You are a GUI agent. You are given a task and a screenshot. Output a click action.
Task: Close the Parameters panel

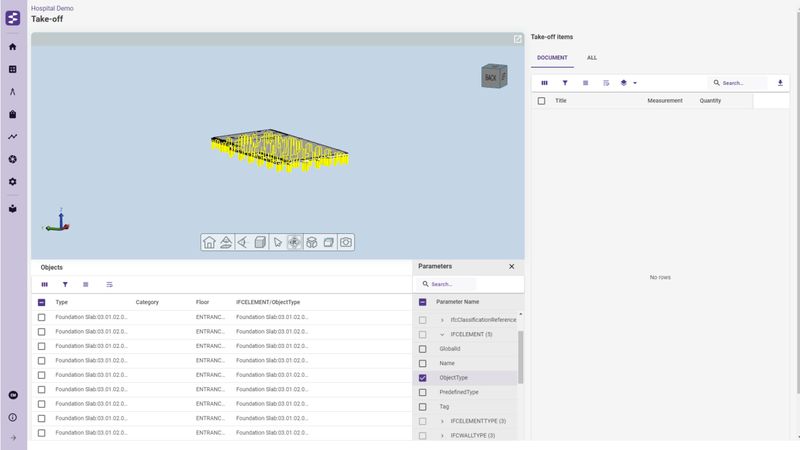pos(512,266)
